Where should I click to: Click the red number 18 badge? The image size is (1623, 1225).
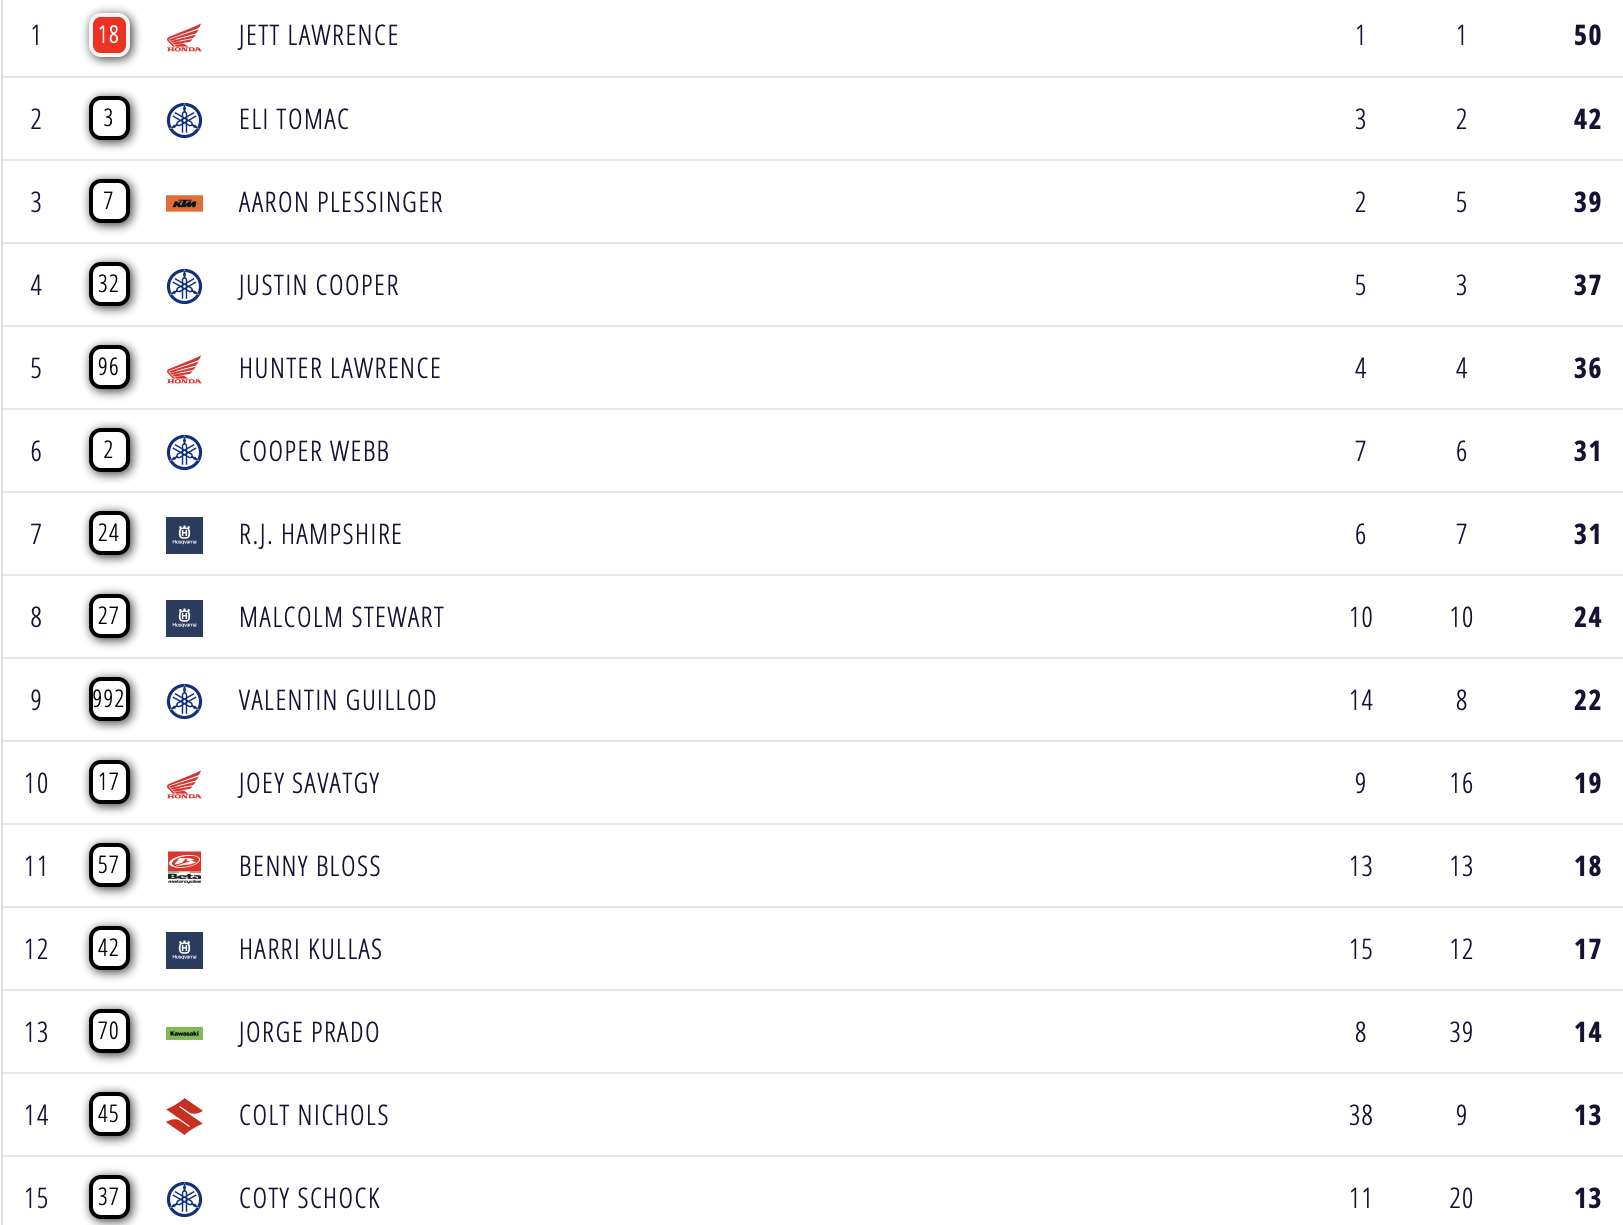coord(109,36)
